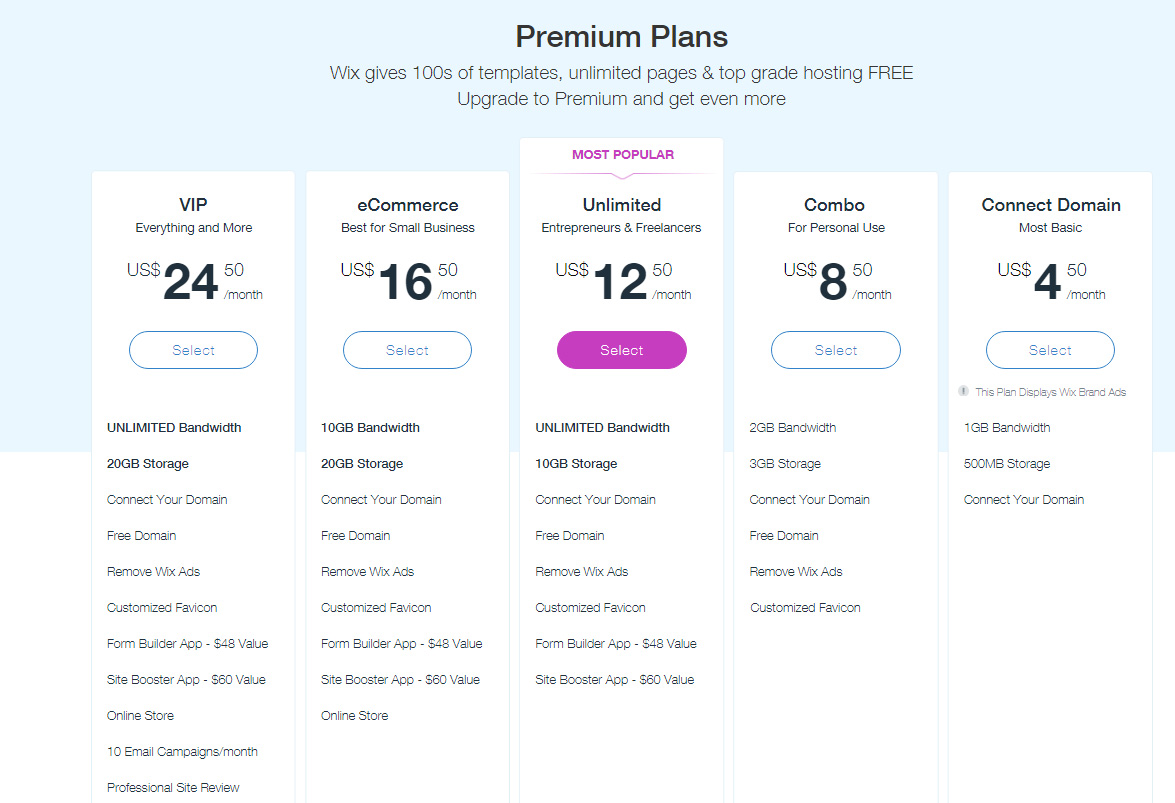Viewport: 1175px width, 803px height.
Task: Click Connect Your Domain under Connect Domain plan
Action: [1023, 499]
